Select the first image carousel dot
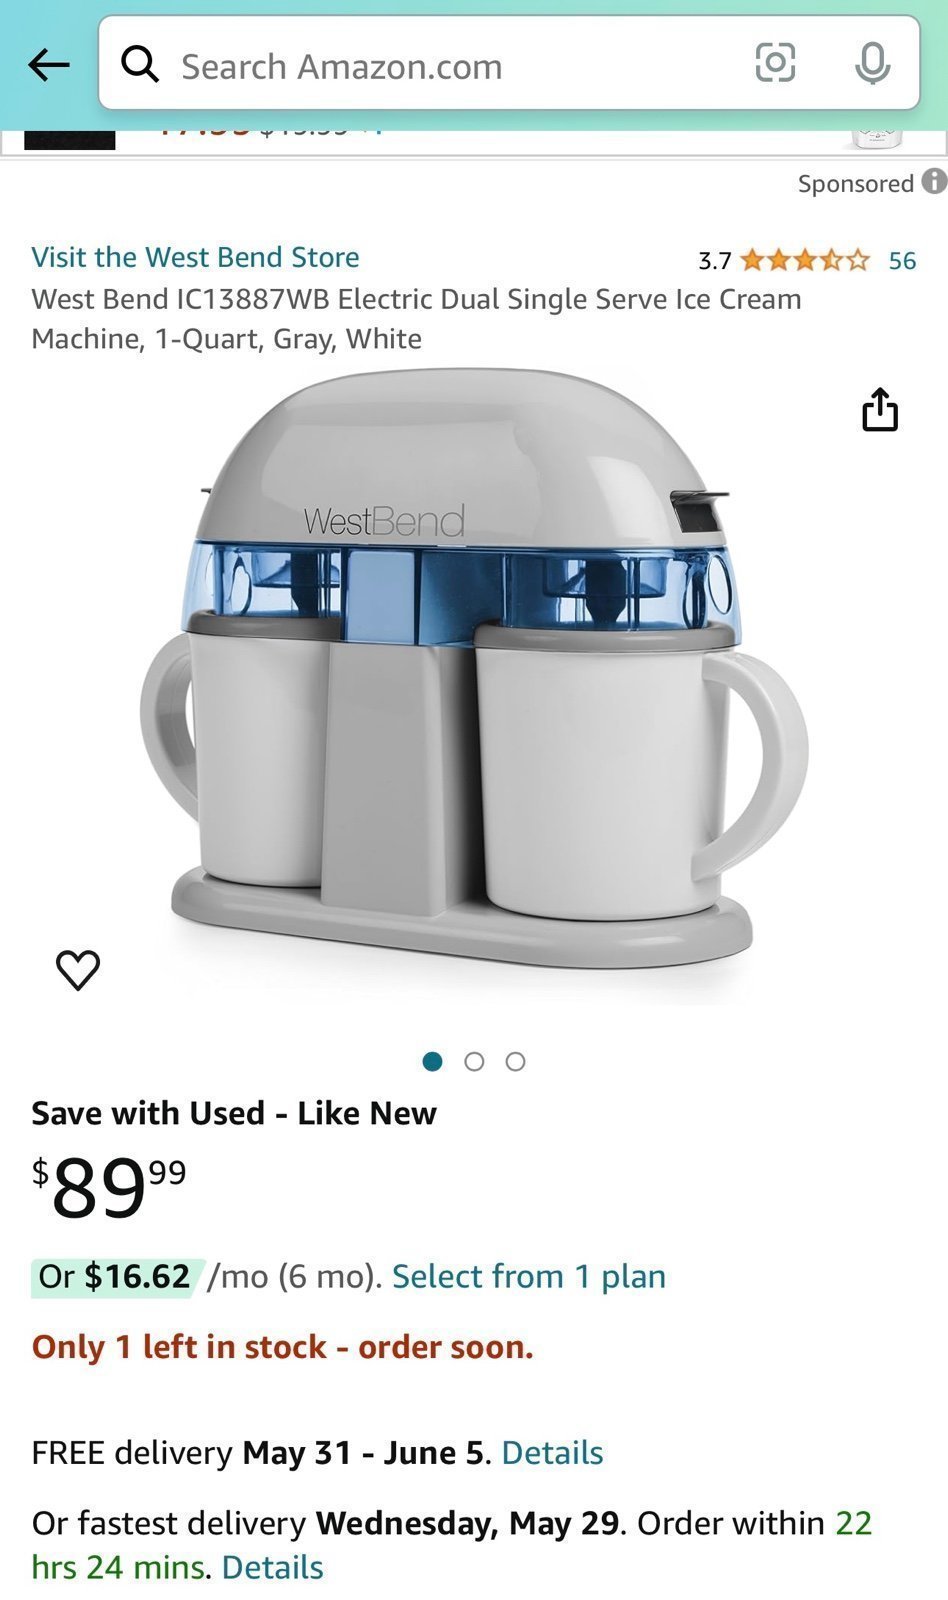This screenshot has height=1600, width=948. 432,1061
